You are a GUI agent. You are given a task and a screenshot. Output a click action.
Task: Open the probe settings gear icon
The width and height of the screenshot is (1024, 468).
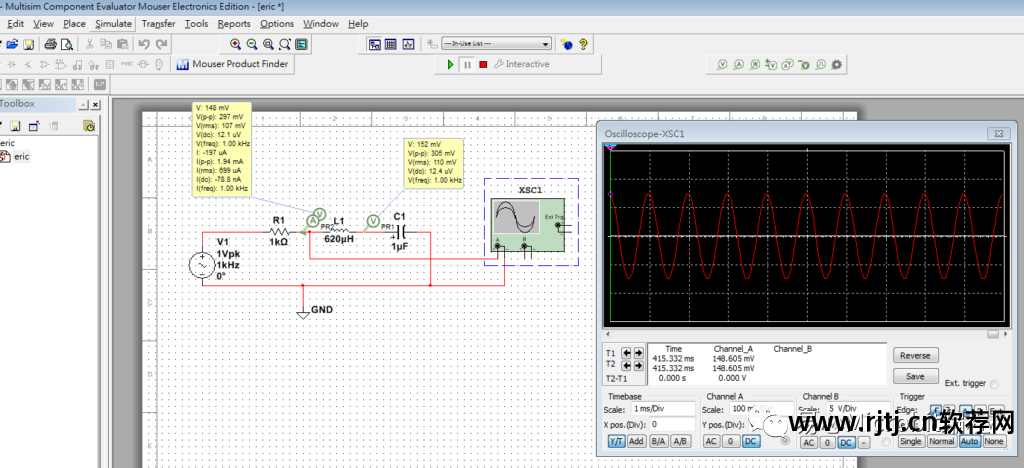pos(837,65)
